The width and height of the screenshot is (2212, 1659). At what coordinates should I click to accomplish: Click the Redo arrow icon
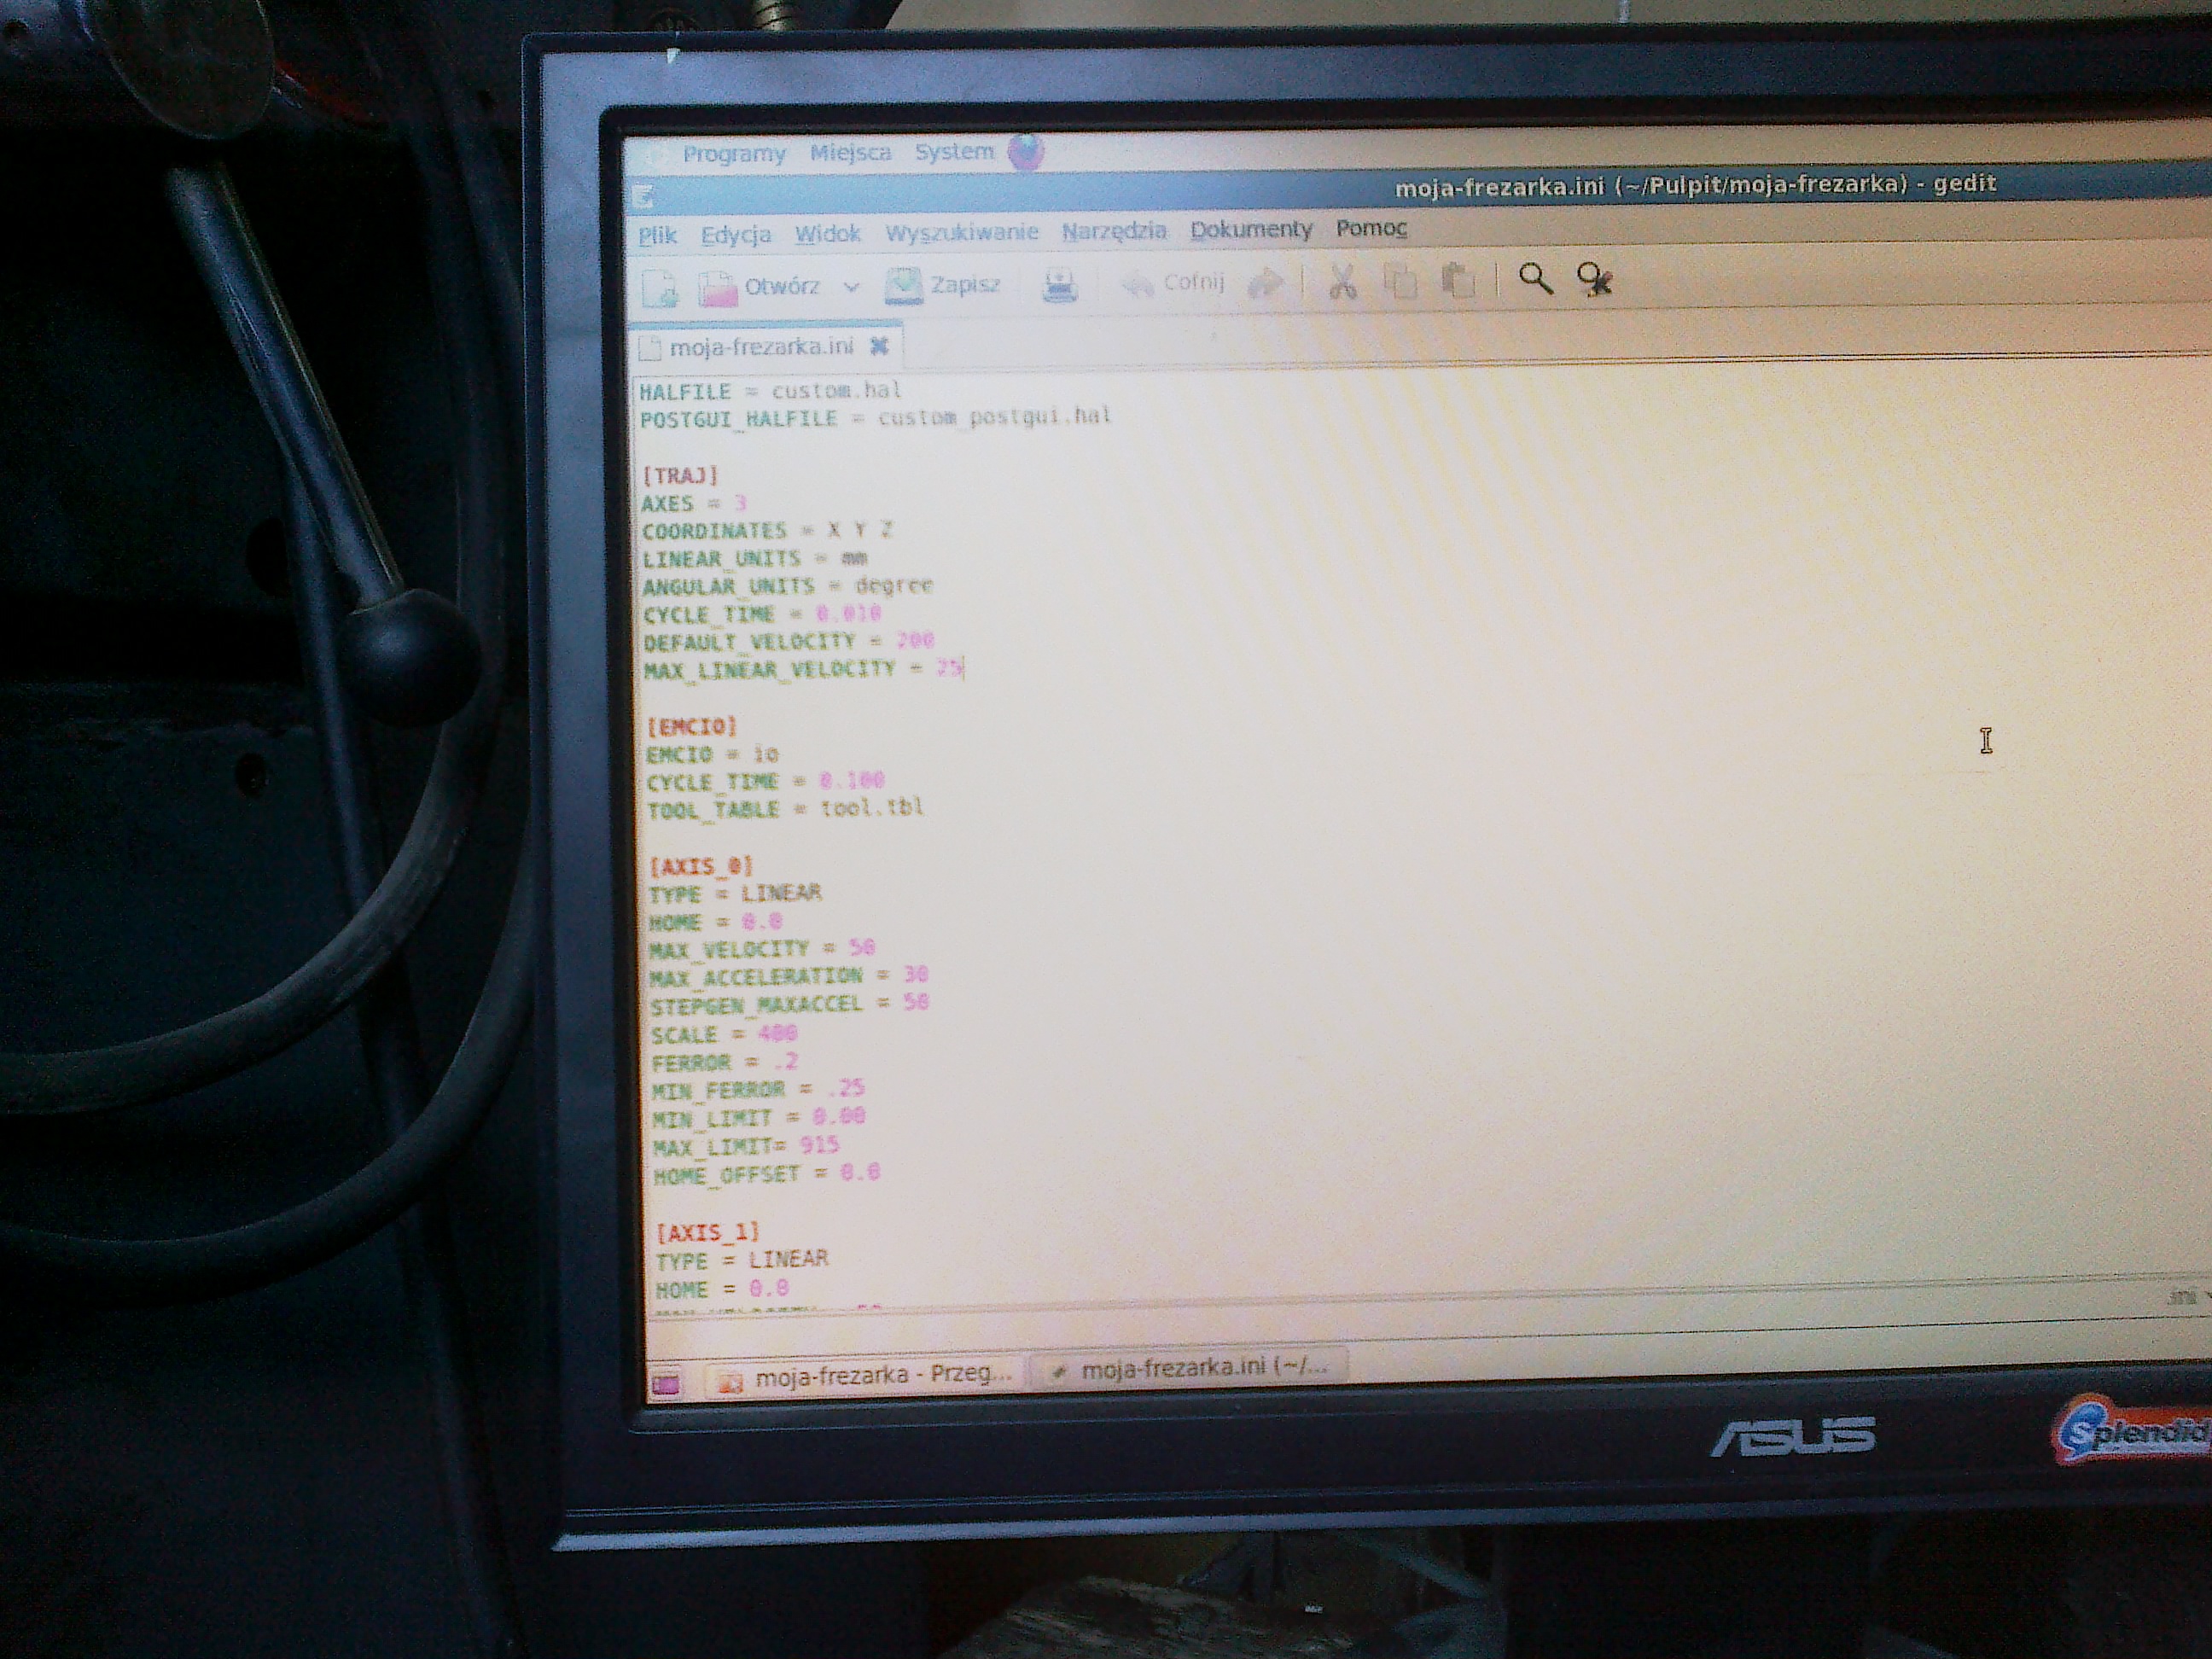[1266, 283]
